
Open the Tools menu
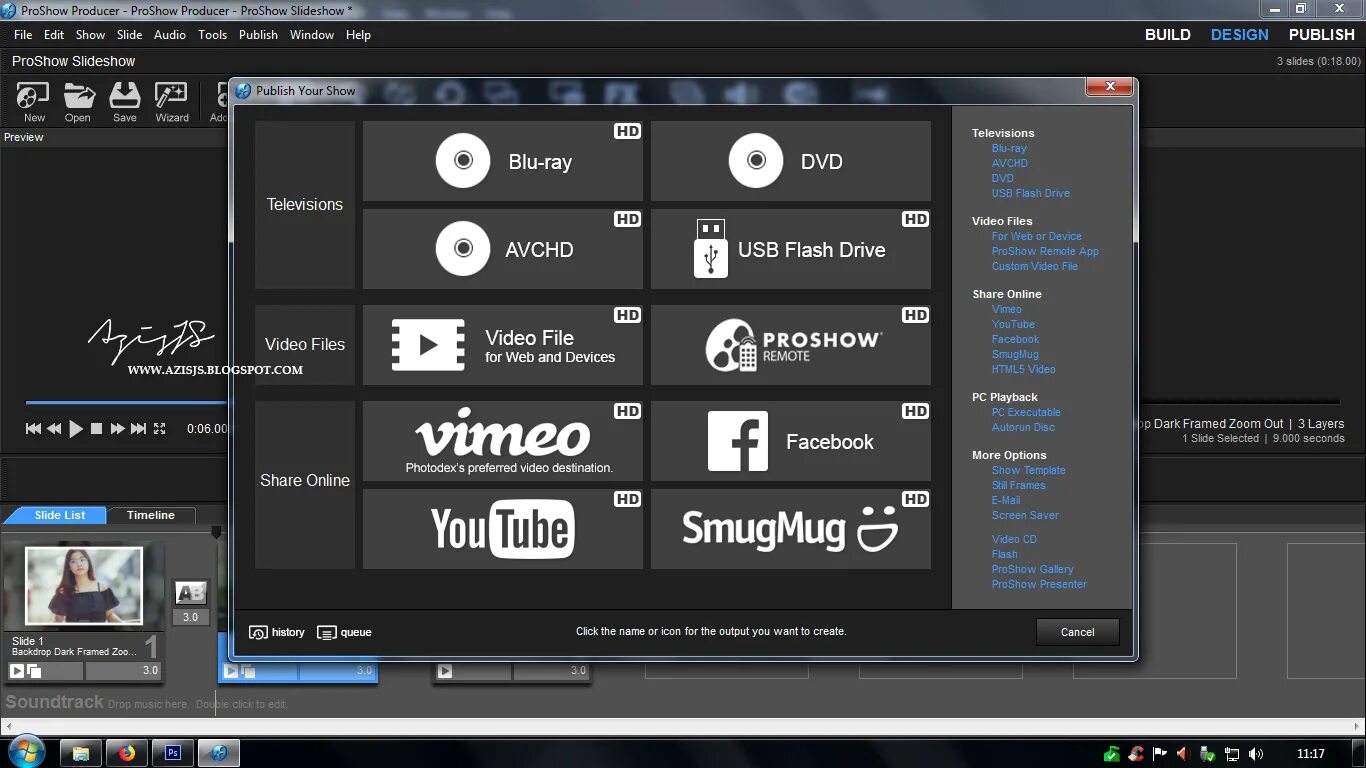212,34
